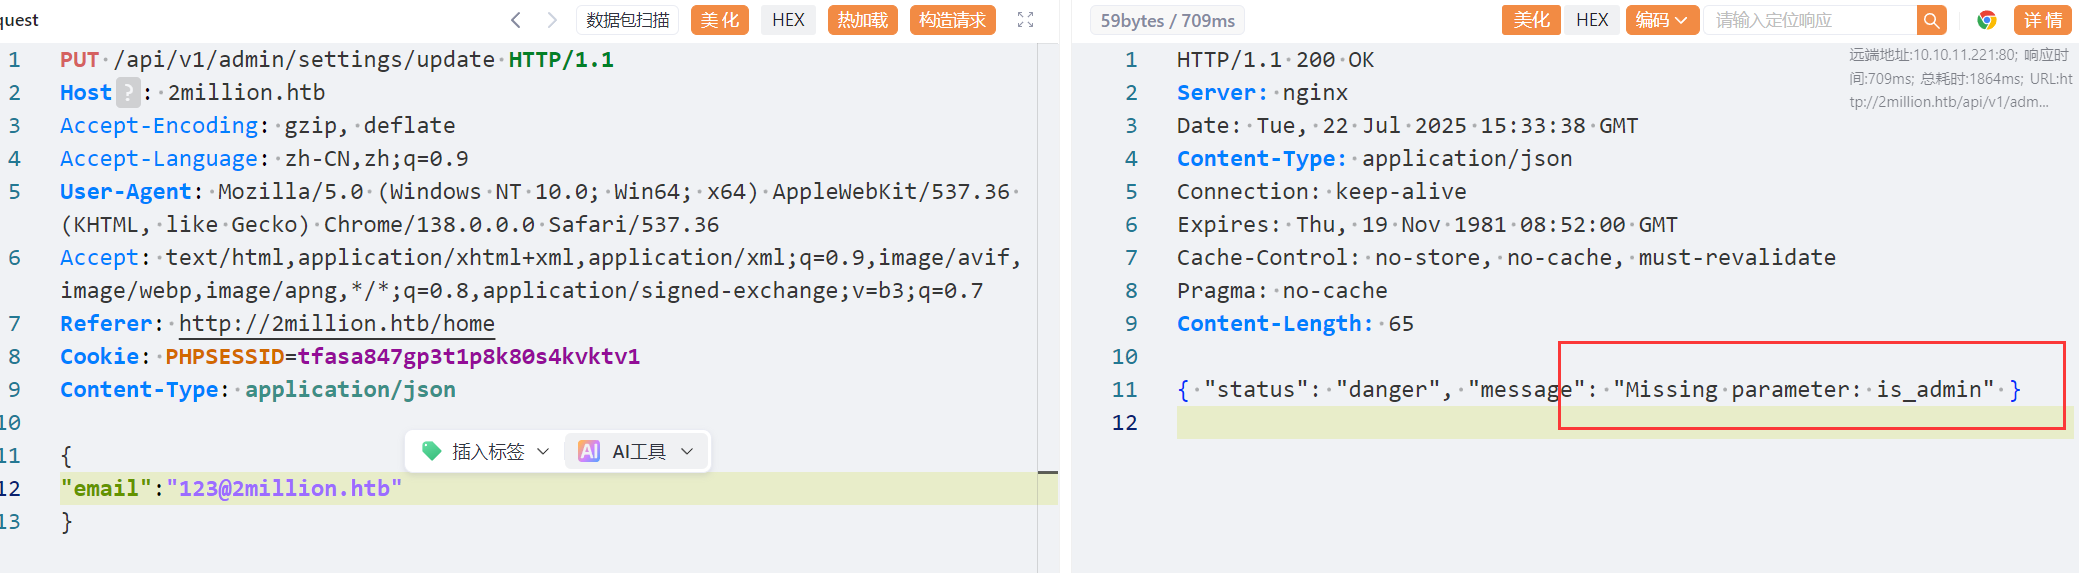The image size is (2079, 573).
Task: Toggle HEX view in response panel
Action: 1592,20
